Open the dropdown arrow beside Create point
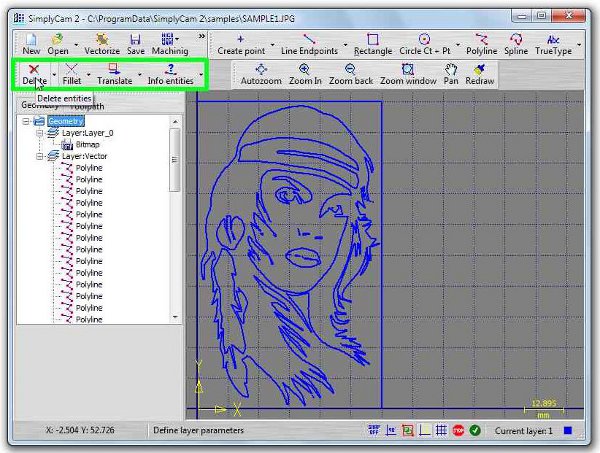Screen dimensions: 600x453 (272, 45)
